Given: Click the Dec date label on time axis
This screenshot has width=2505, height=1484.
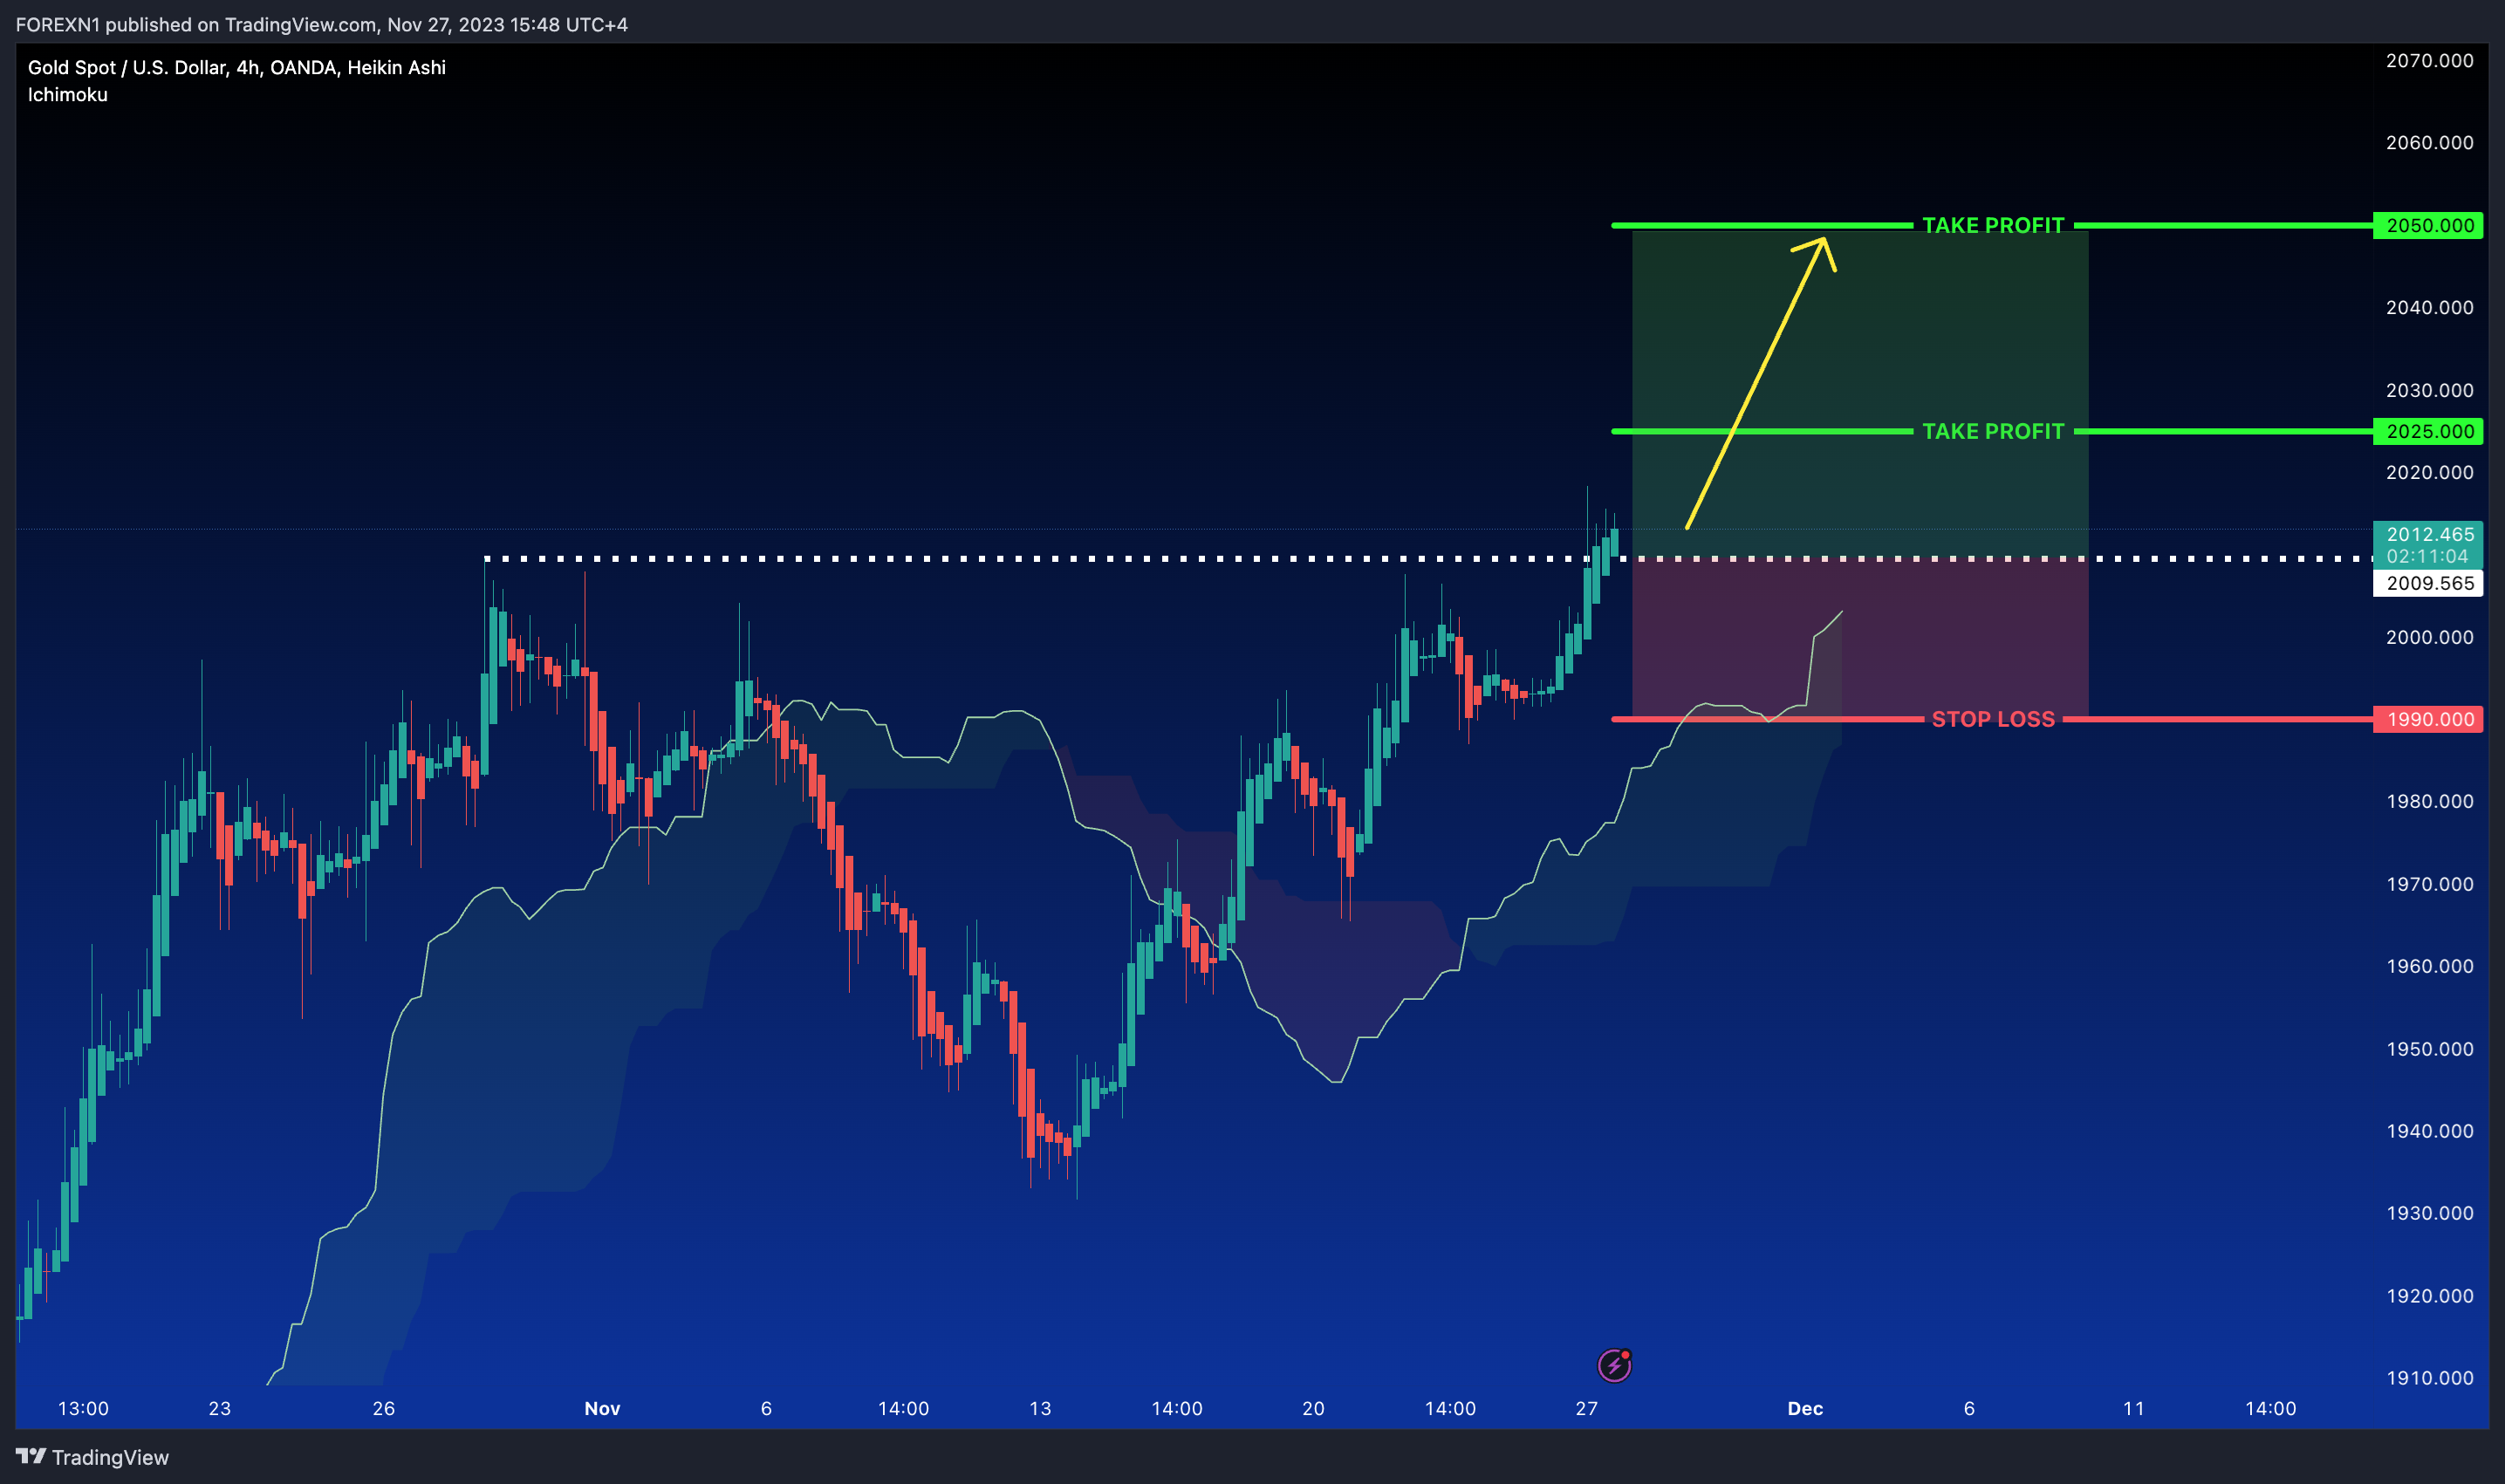Looking at the screenshot, I should 1805,1408.
